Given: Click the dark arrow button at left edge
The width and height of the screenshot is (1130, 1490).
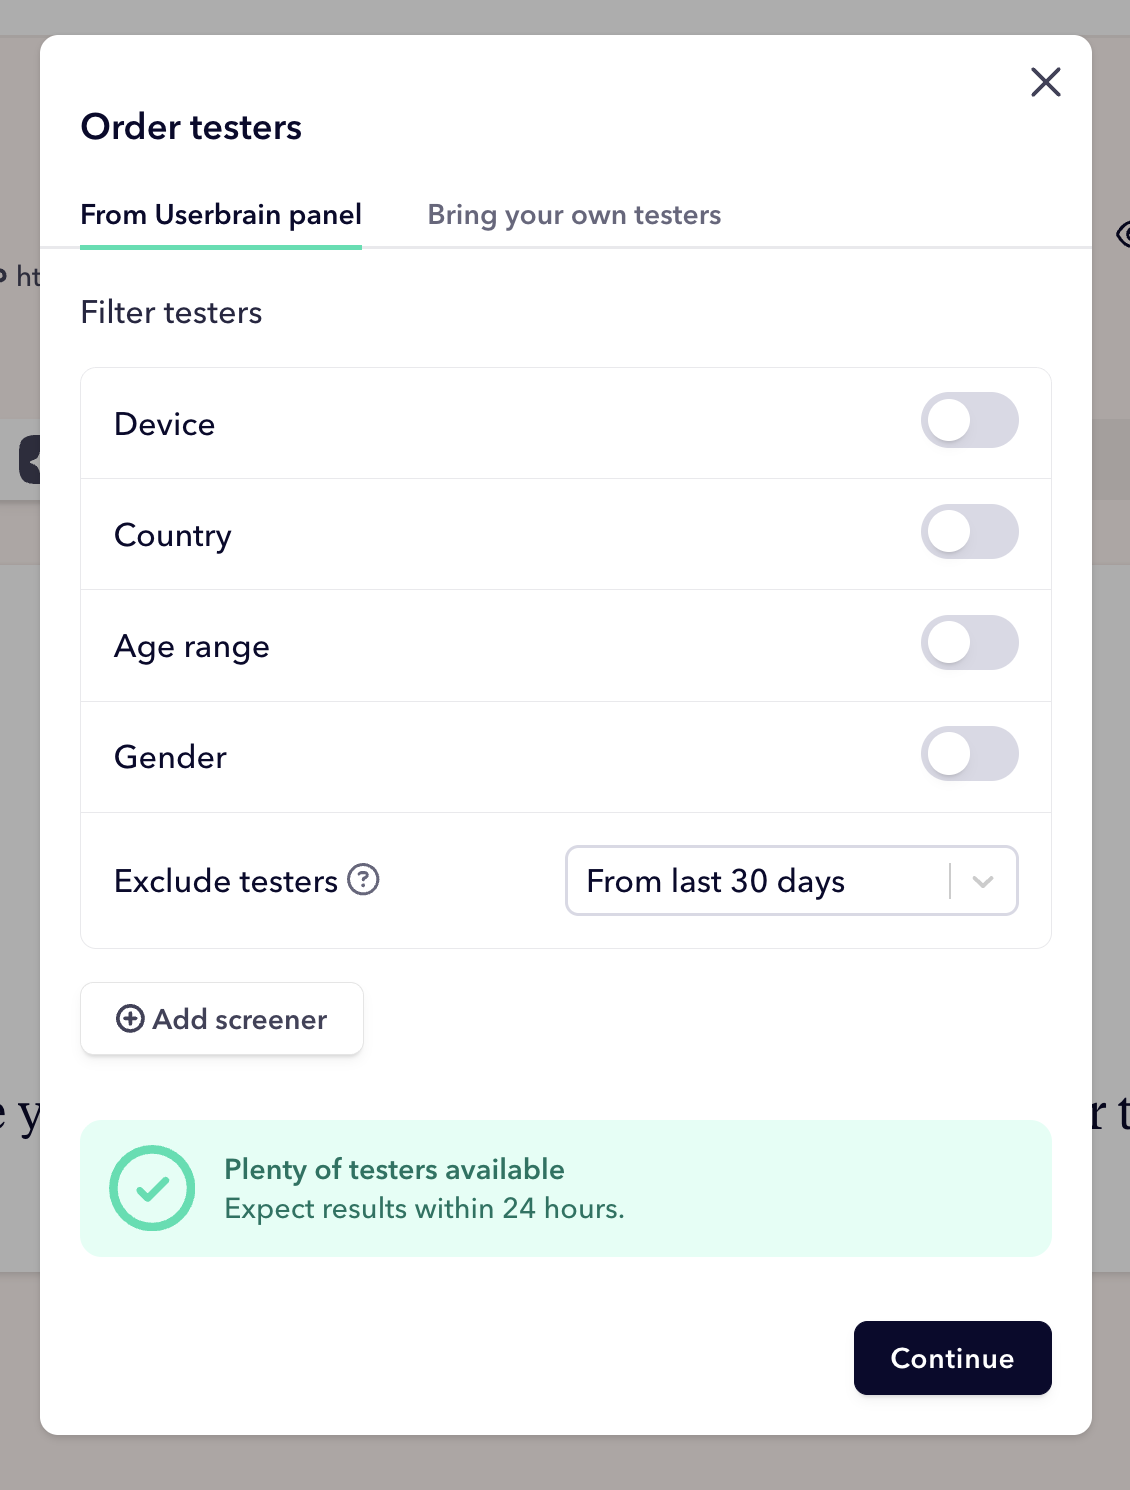Looking at the screenshot, I should (x=30, y=460).
